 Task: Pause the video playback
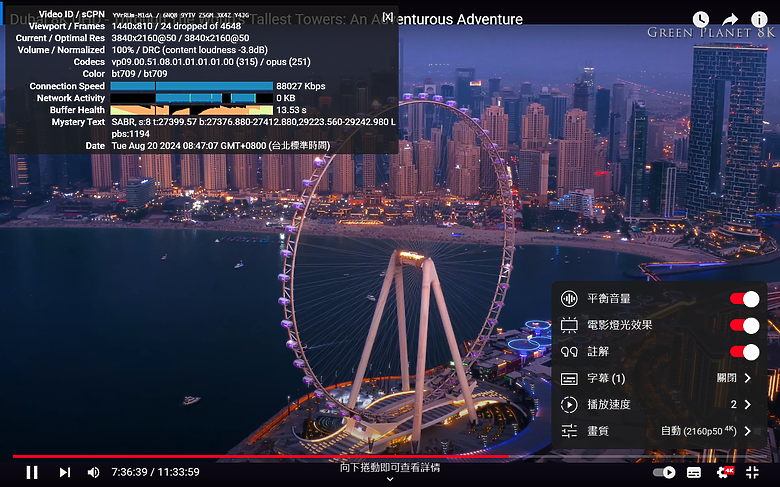pos(32,472)
